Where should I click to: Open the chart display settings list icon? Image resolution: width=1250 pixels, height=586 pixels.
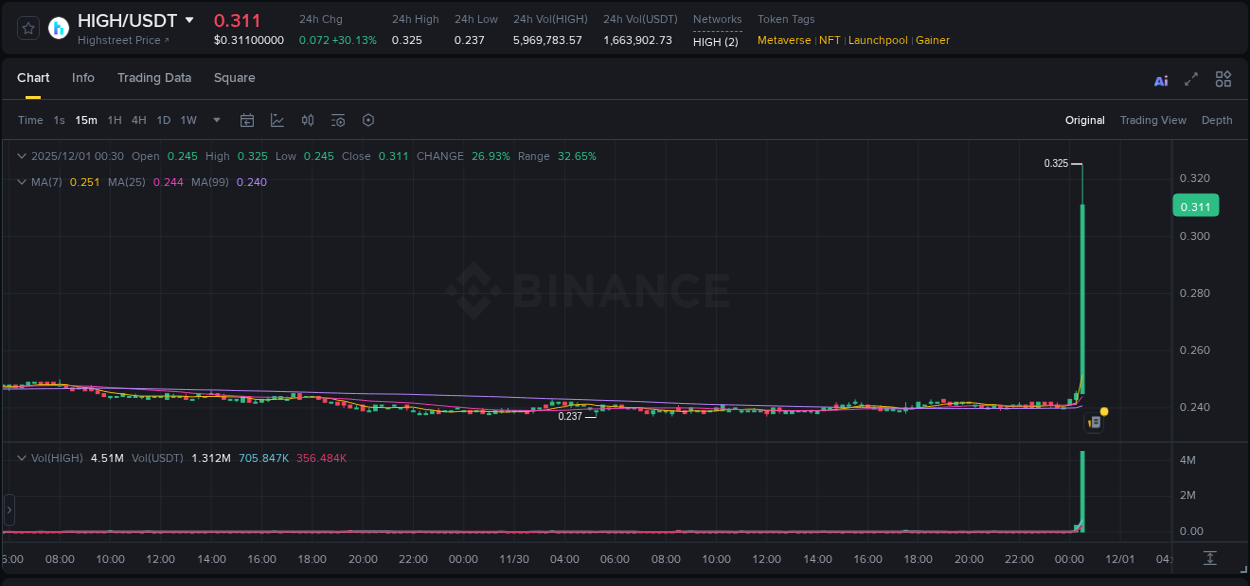coord(337,120)
